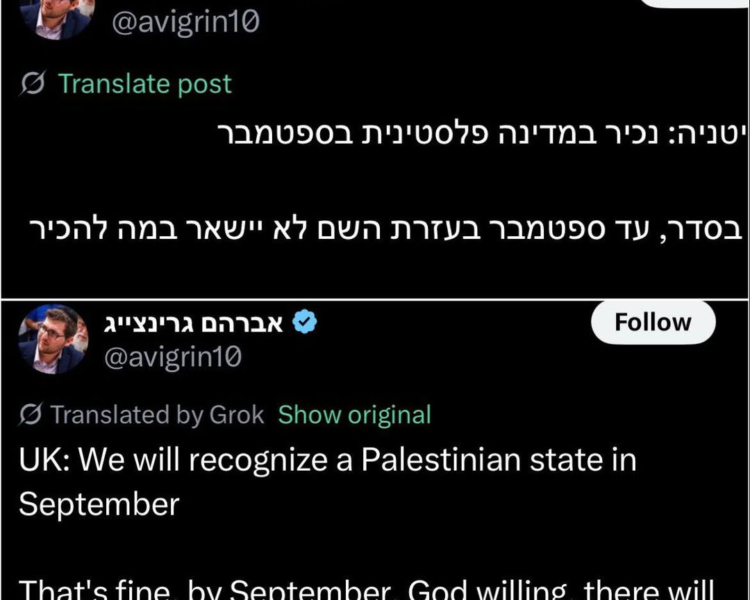Show original Hebrew text of lower post

click(354, 414)
